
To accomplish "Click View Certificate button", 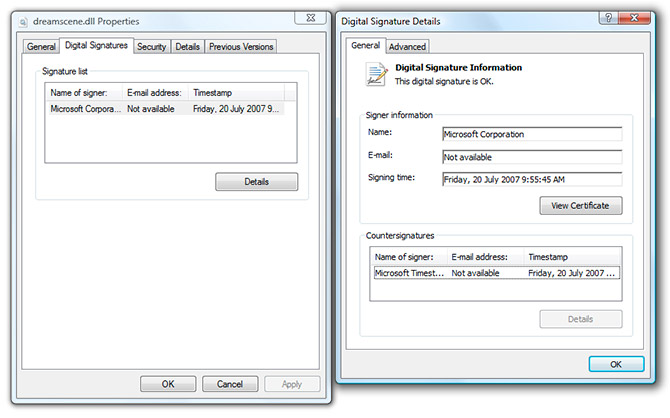I will [x=580, y=206].
